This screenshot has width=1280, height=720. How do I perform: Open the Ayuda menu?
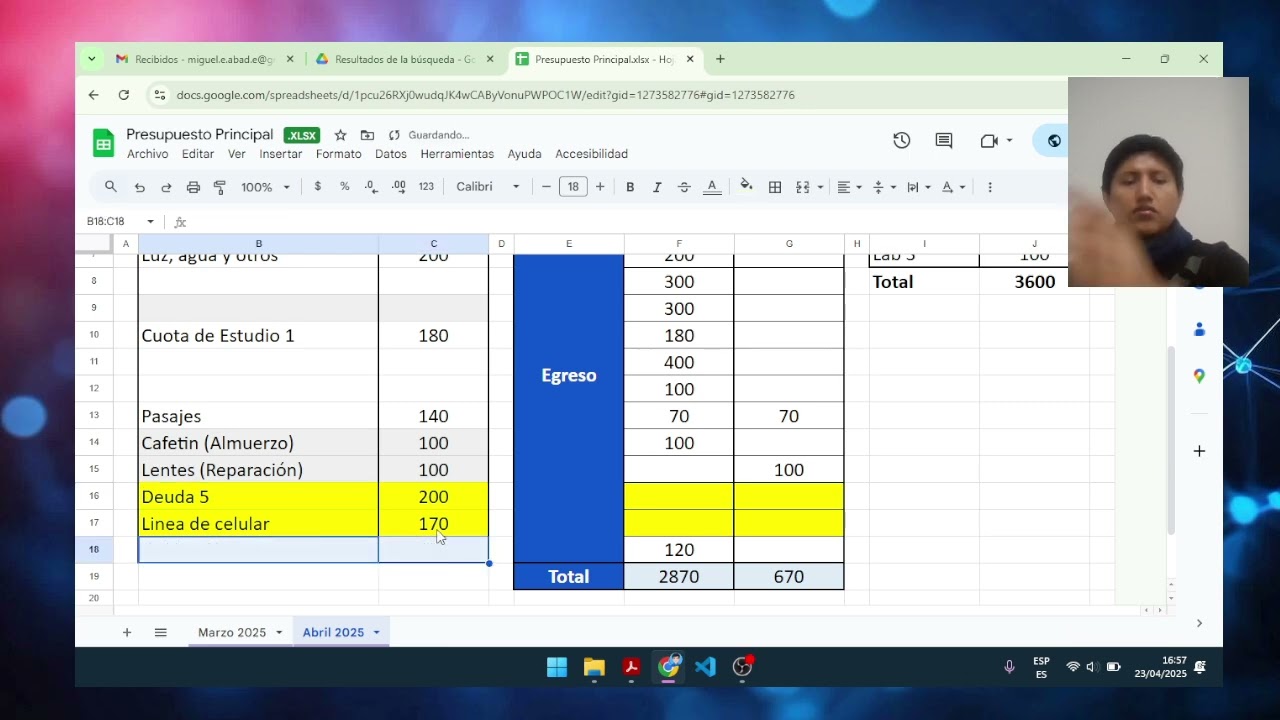click(524, 154)
